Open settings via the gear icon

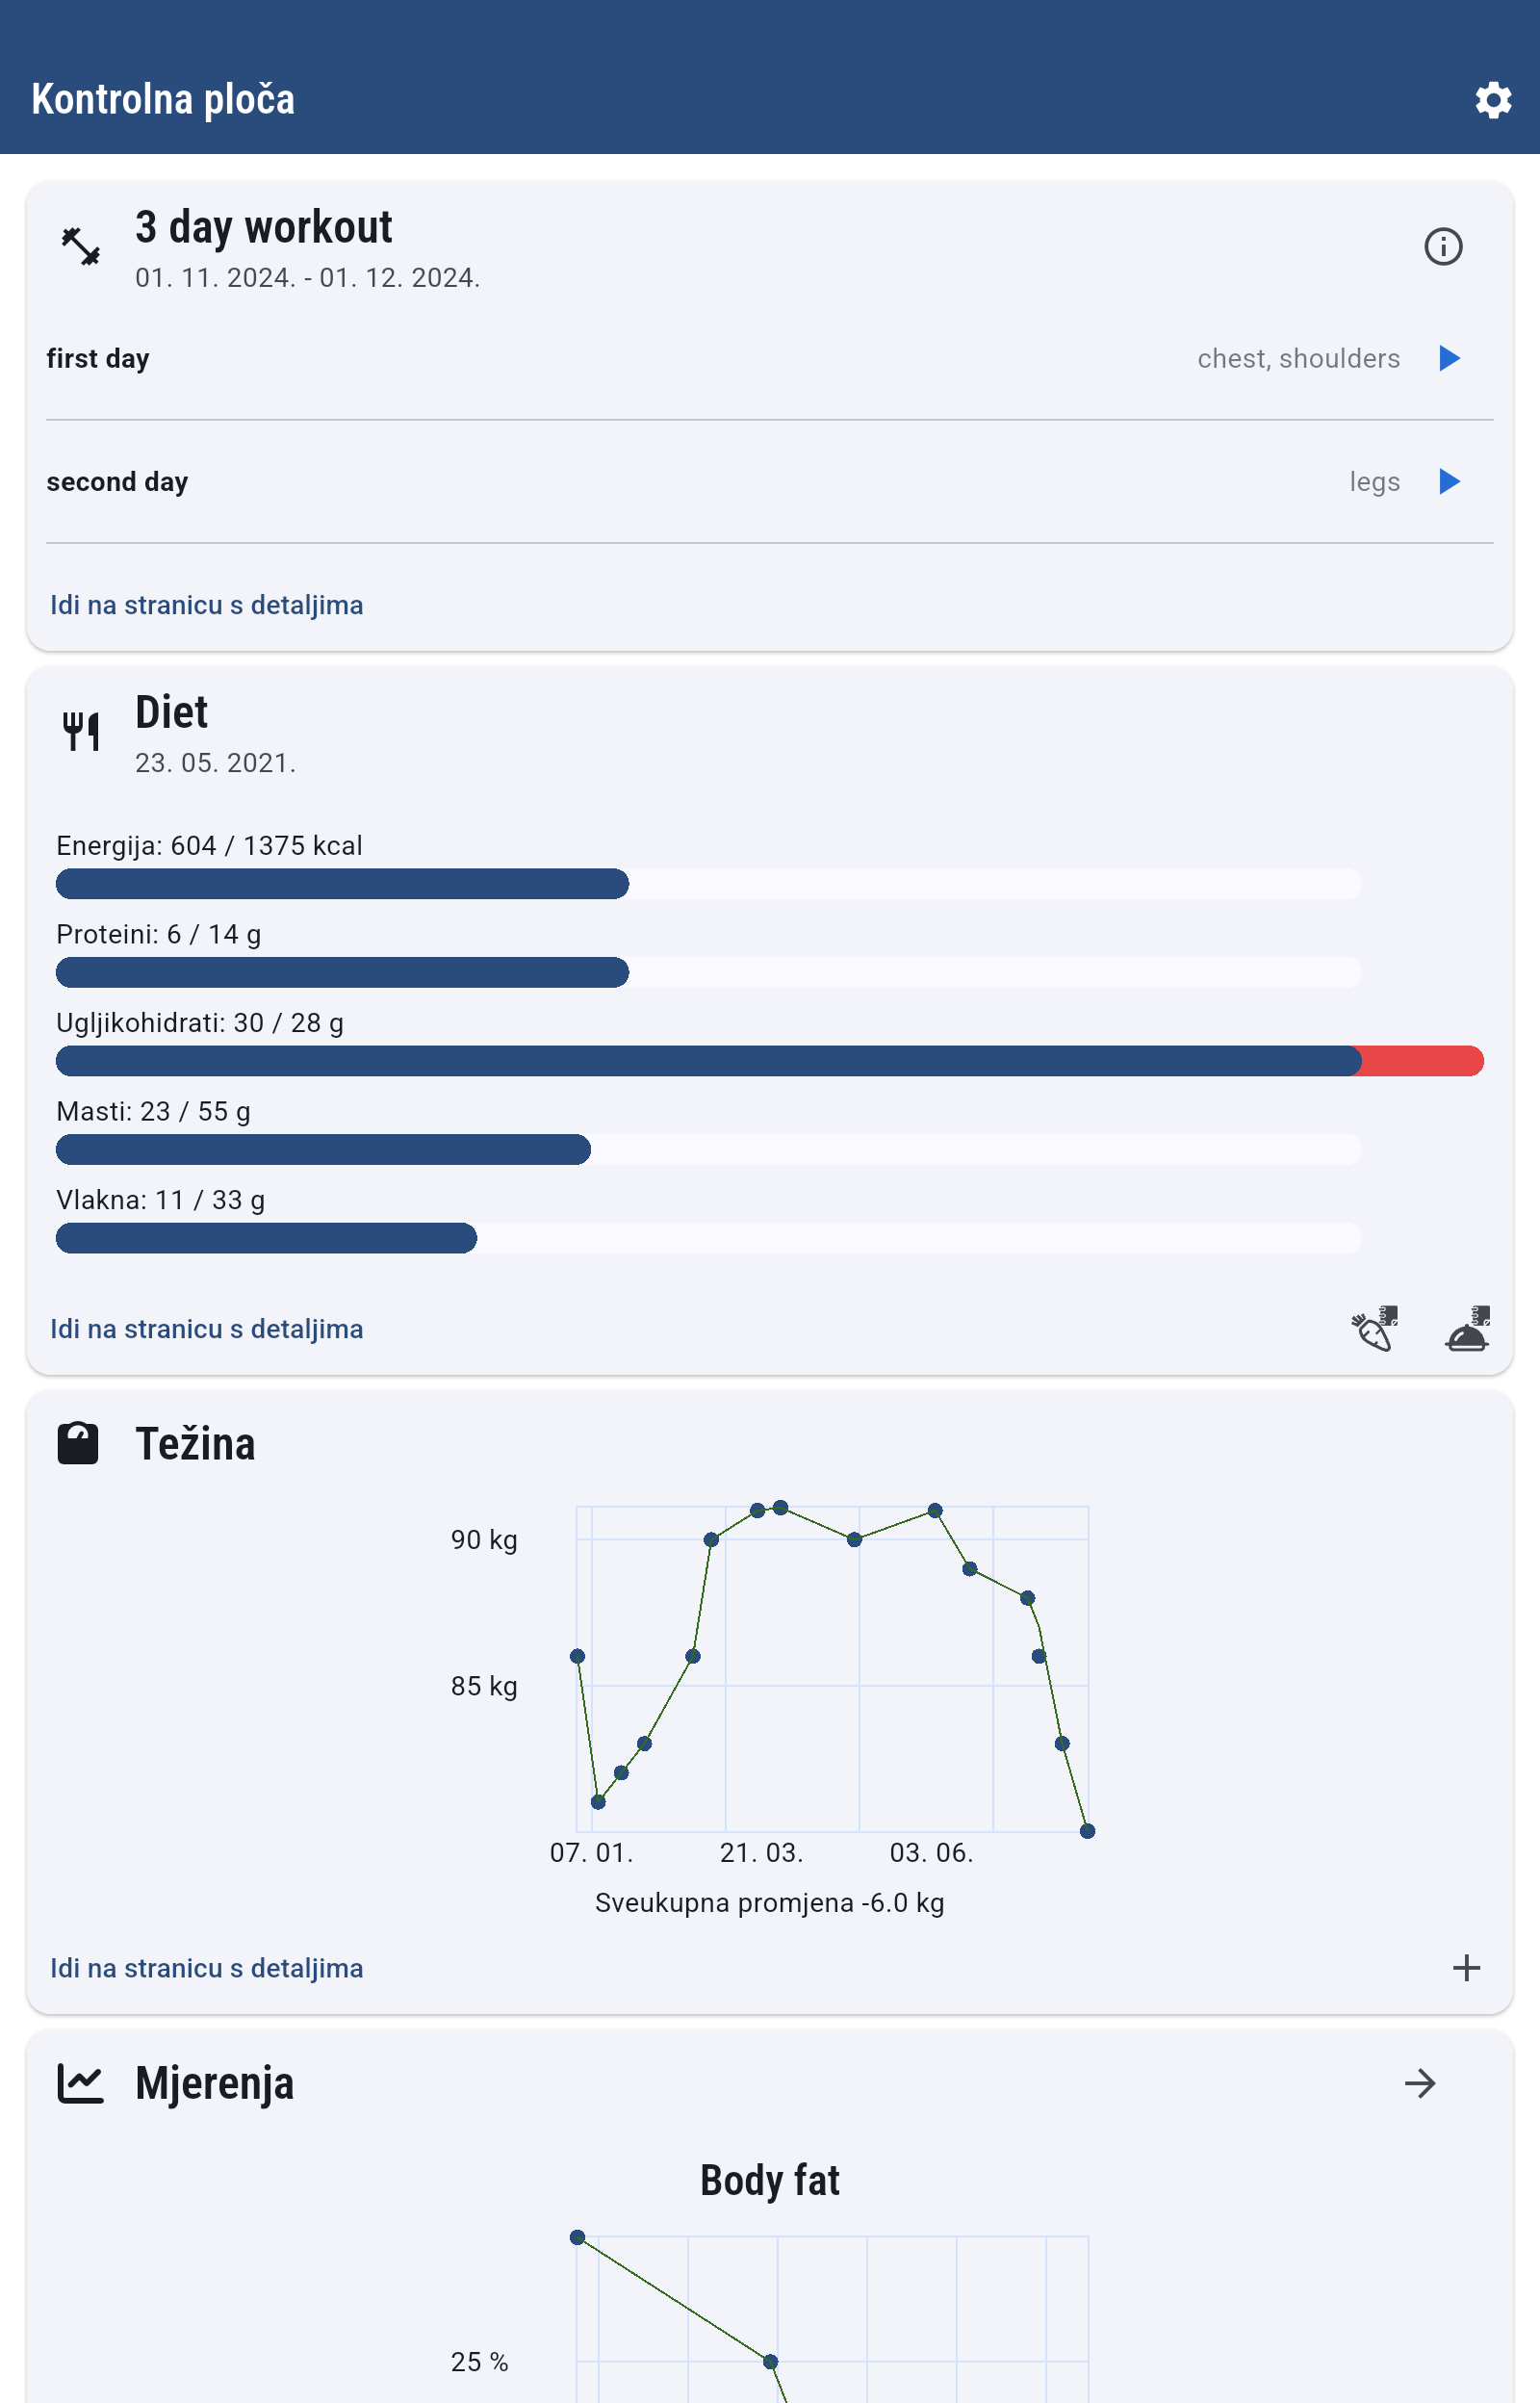tap(1492, 100)
